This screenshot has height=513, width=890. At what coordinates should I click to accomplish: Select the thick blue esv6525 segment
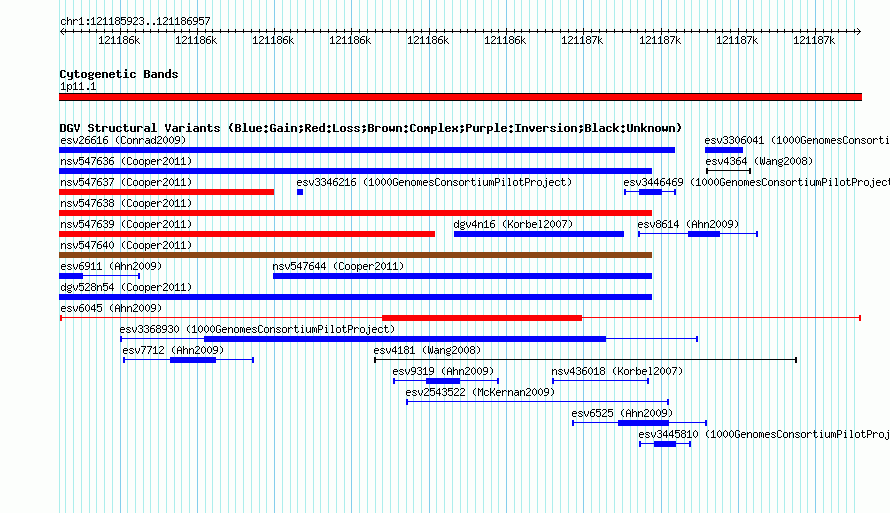(x=644, y=423)
